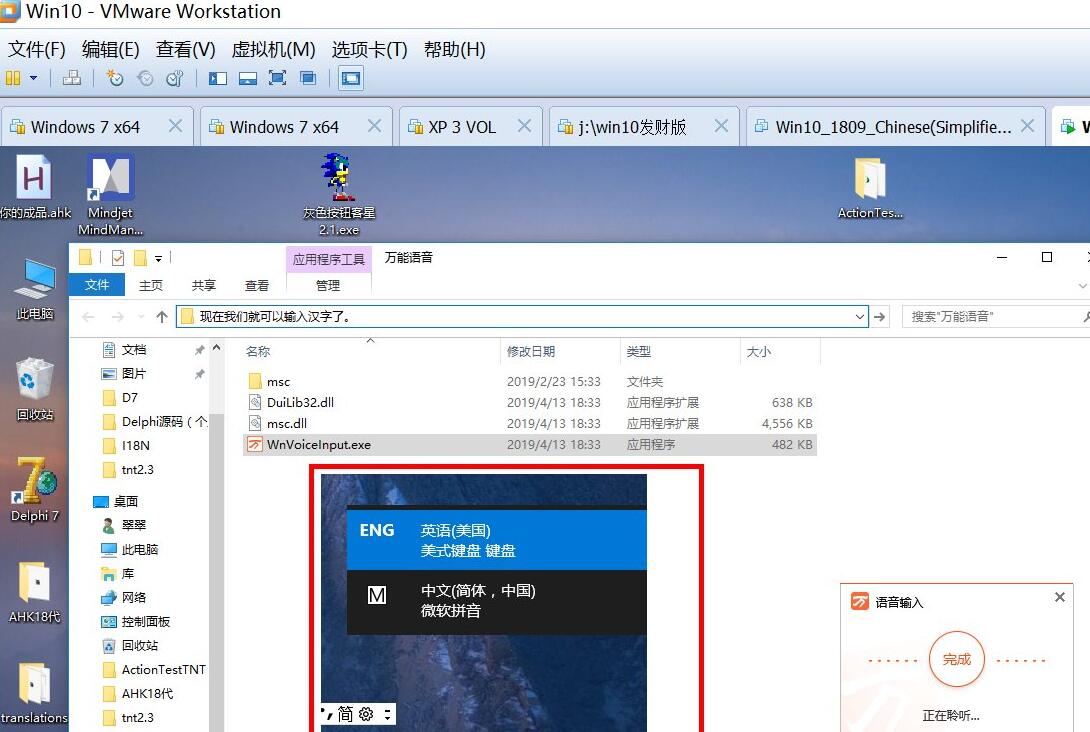The width and height of the screenshot is (1090, 732).
Task: Click the 完成 button in voice input
Action: pos(956,659)
